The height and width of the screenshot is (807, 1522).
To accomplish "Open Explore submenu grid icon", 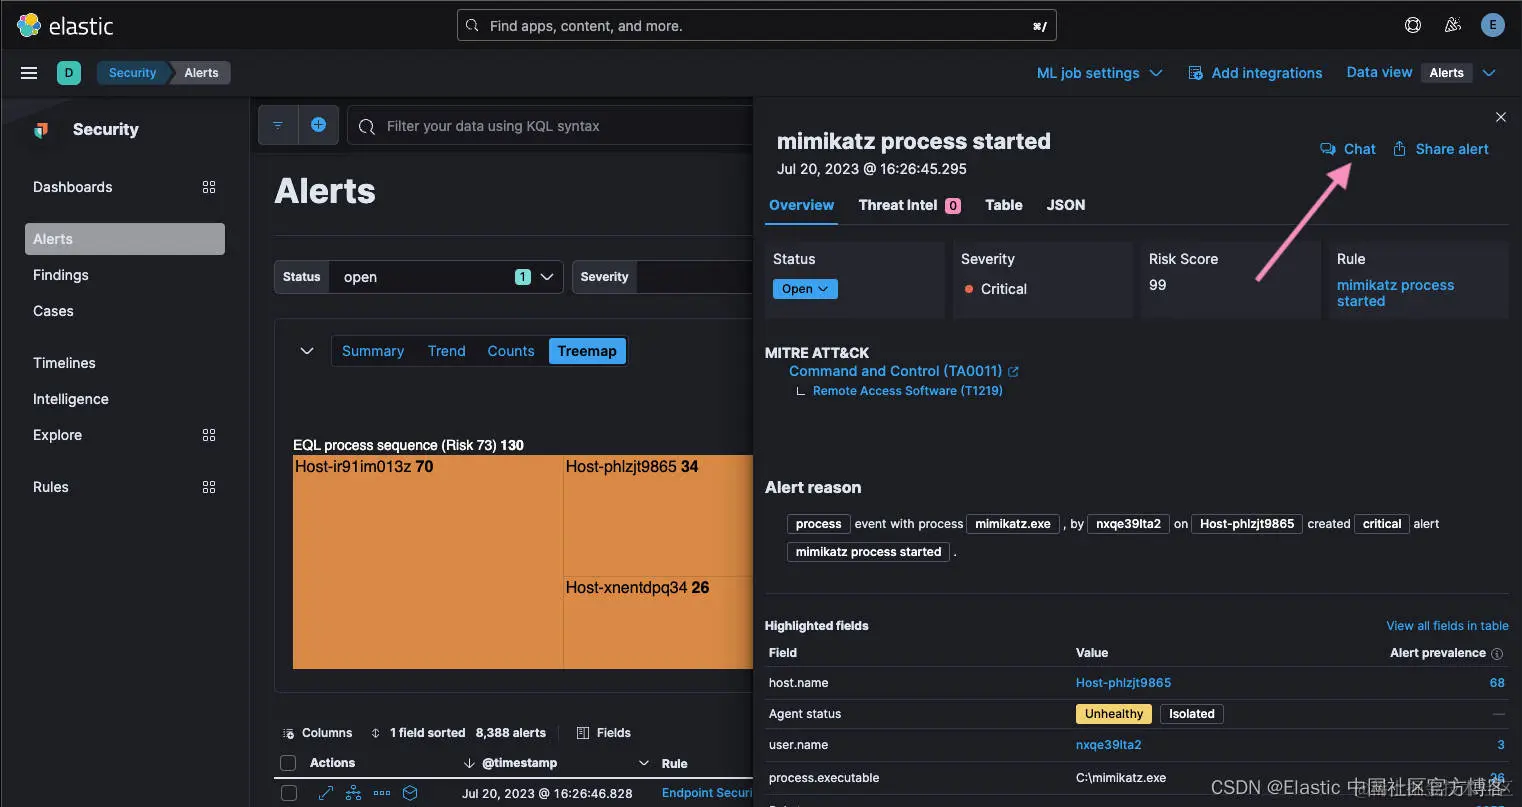I will [x=209, y=435].
